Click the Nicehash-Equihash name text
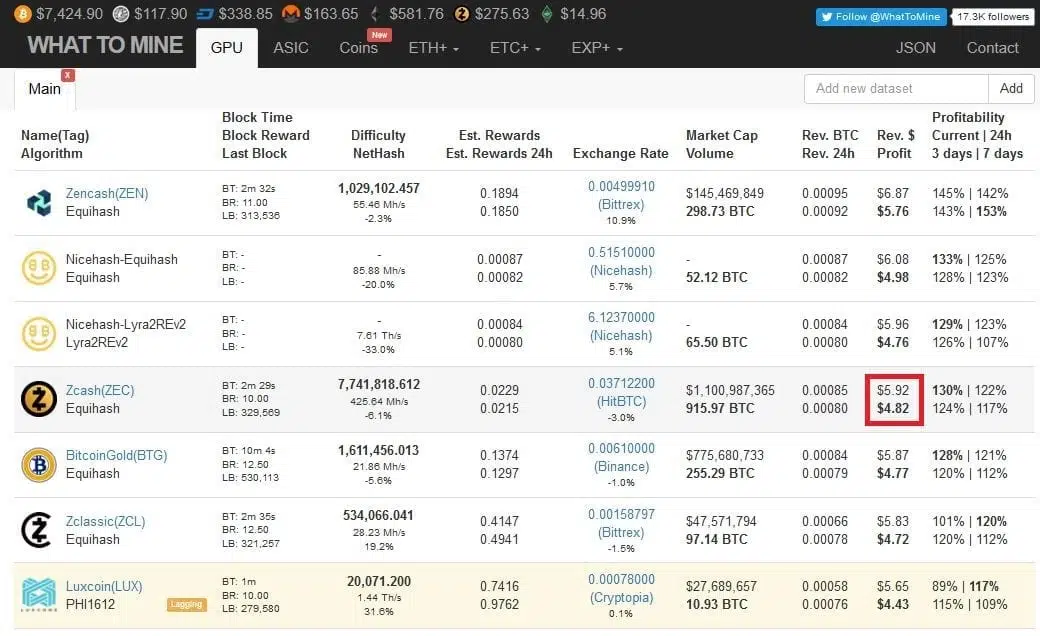Image resolution: width=1040 pixels, height=636 pixels. [121, 259]
